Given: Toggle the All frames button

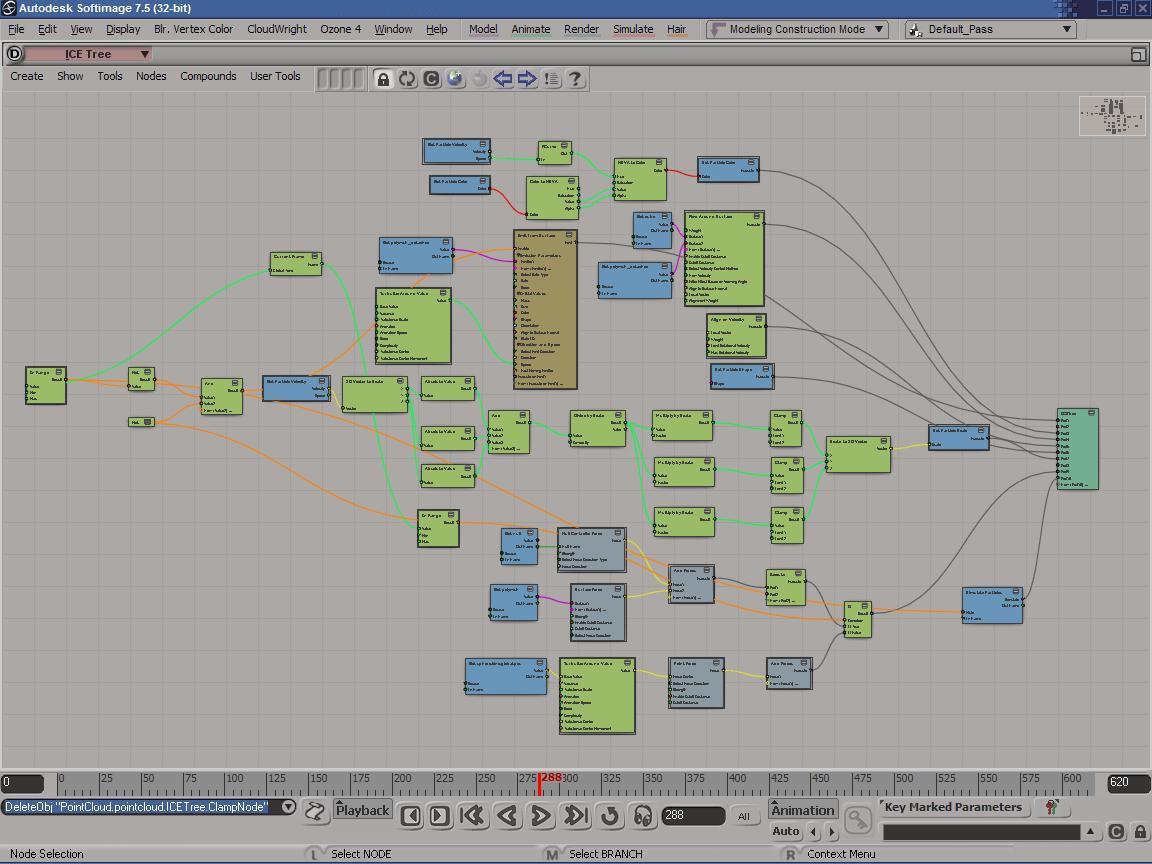Looking at the screenshot, I should [x=743, y=816].
